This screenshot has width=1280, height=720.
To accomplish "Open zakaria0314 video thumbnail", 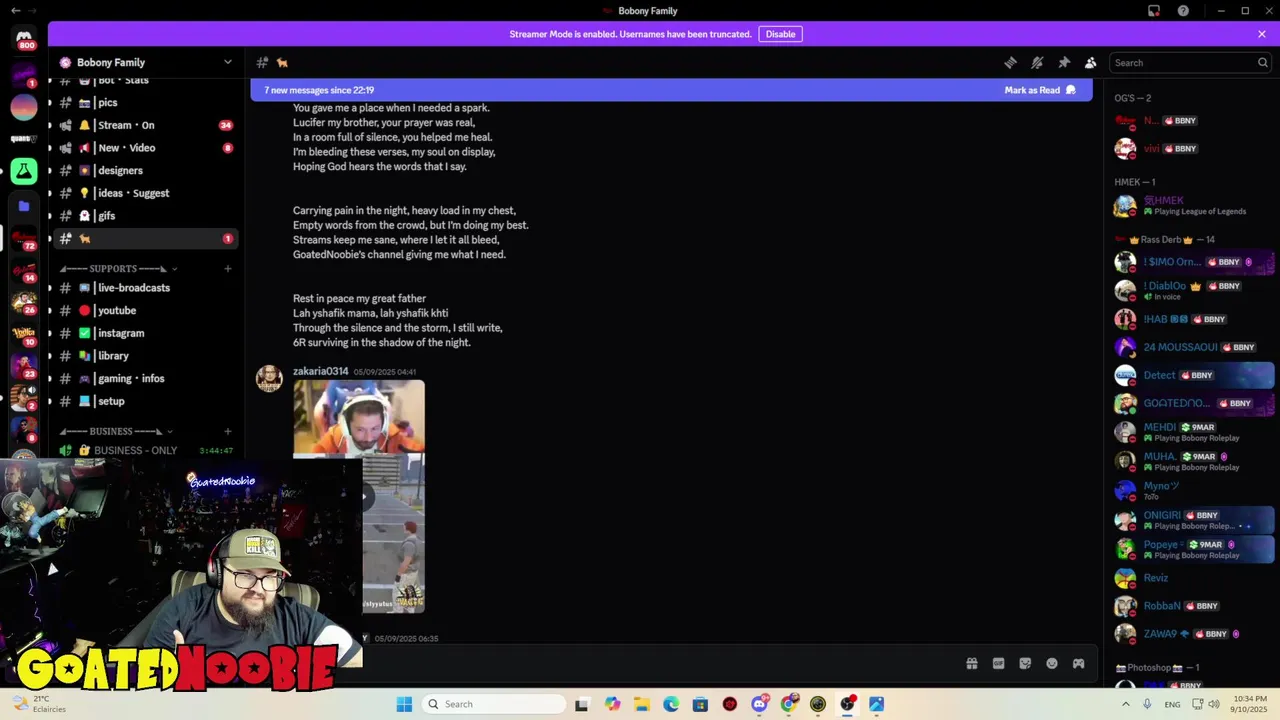I will 359,496.
